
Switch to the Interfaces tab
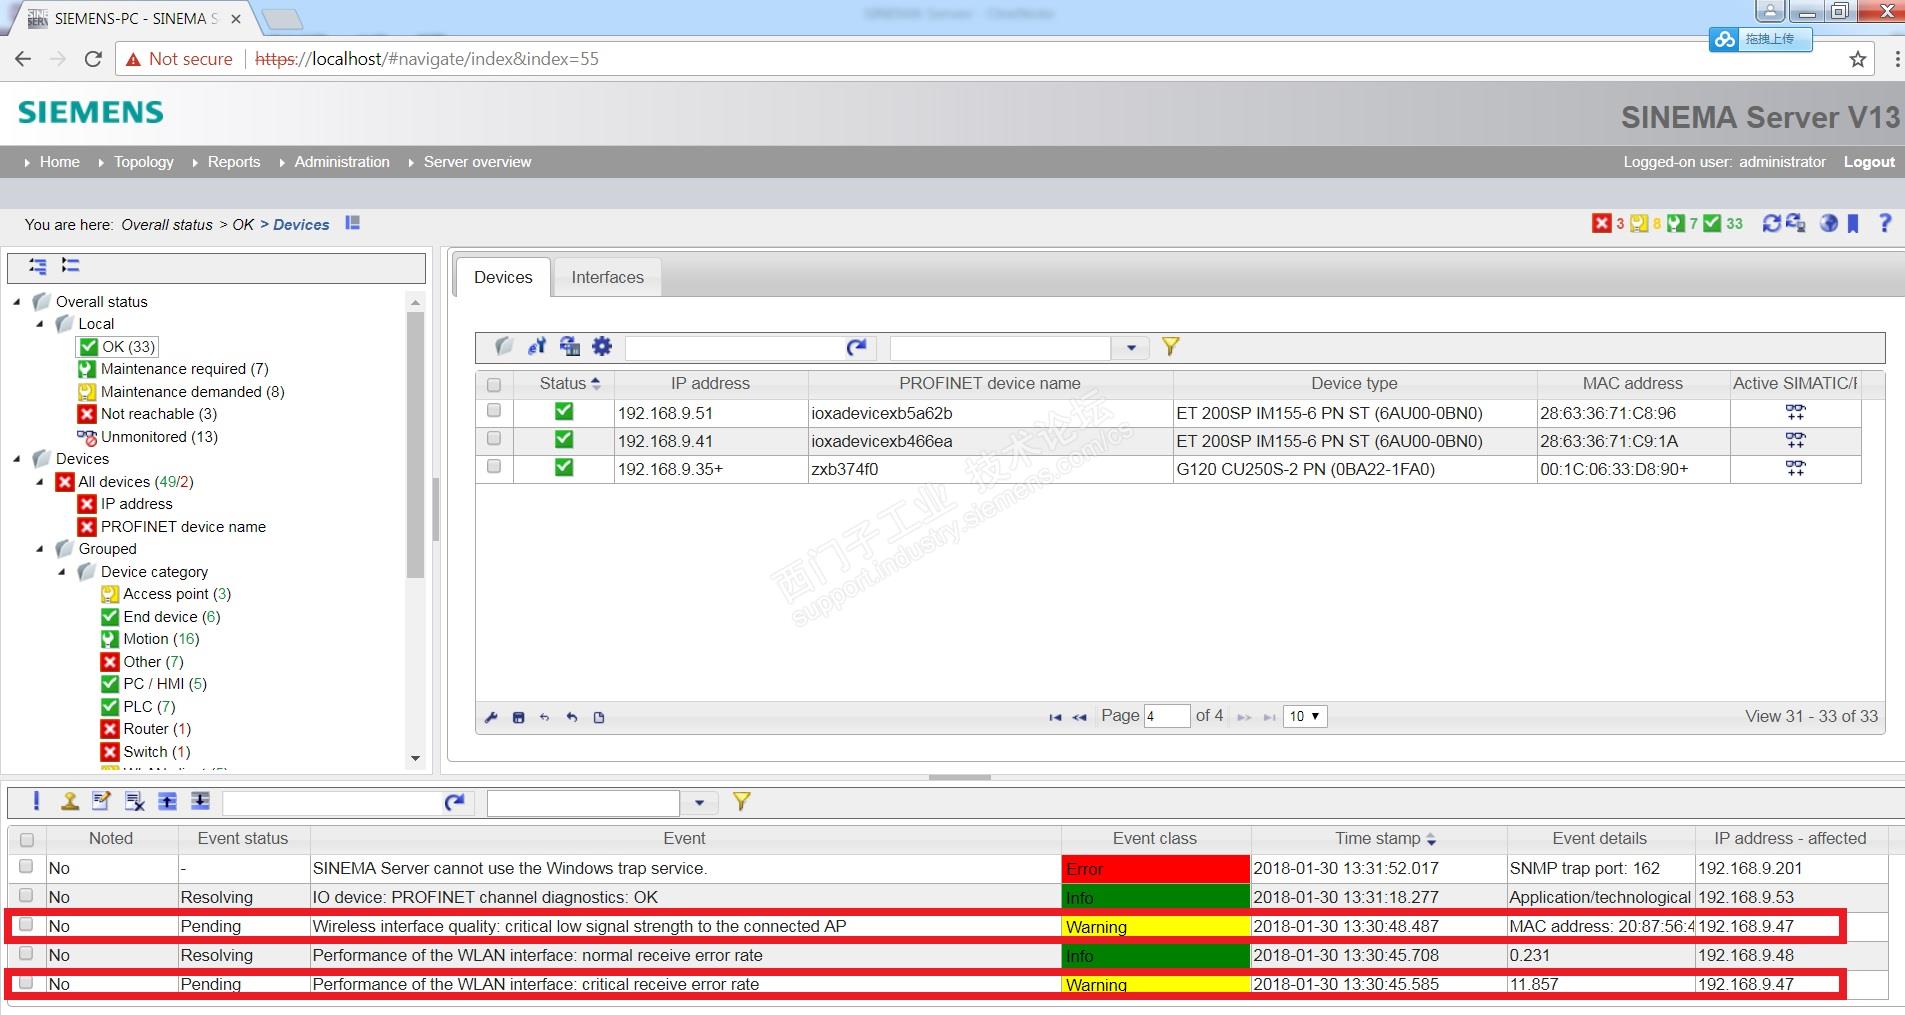point(607,278)
